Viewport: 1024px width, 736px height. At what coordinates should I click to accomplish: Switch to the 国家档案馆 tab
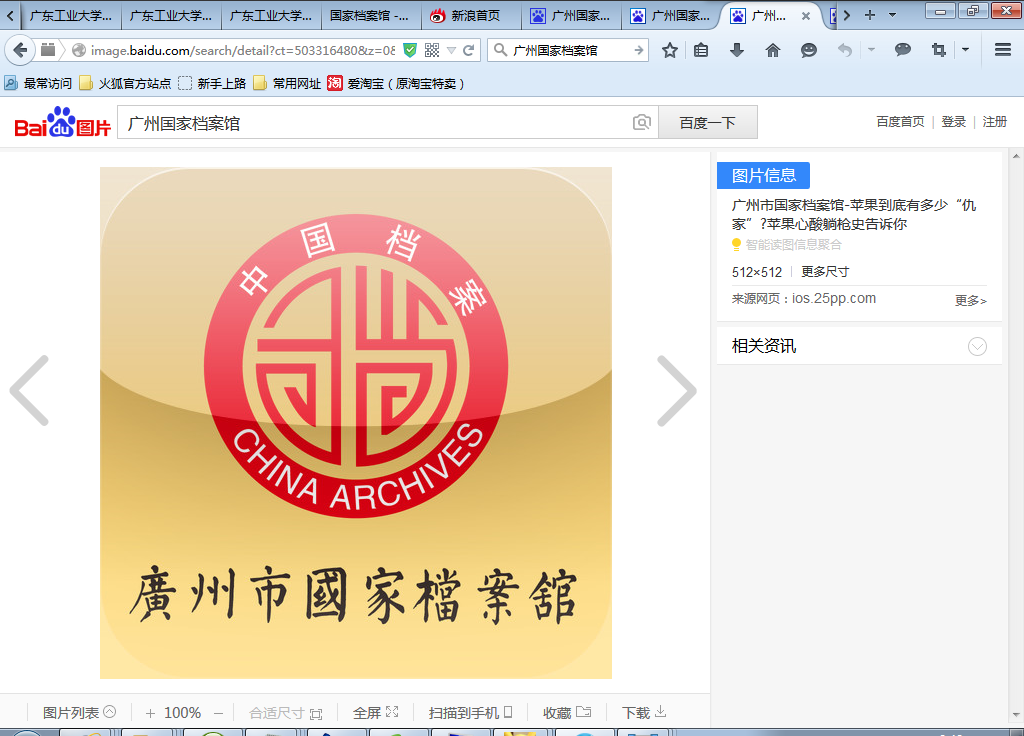point(369,16)
